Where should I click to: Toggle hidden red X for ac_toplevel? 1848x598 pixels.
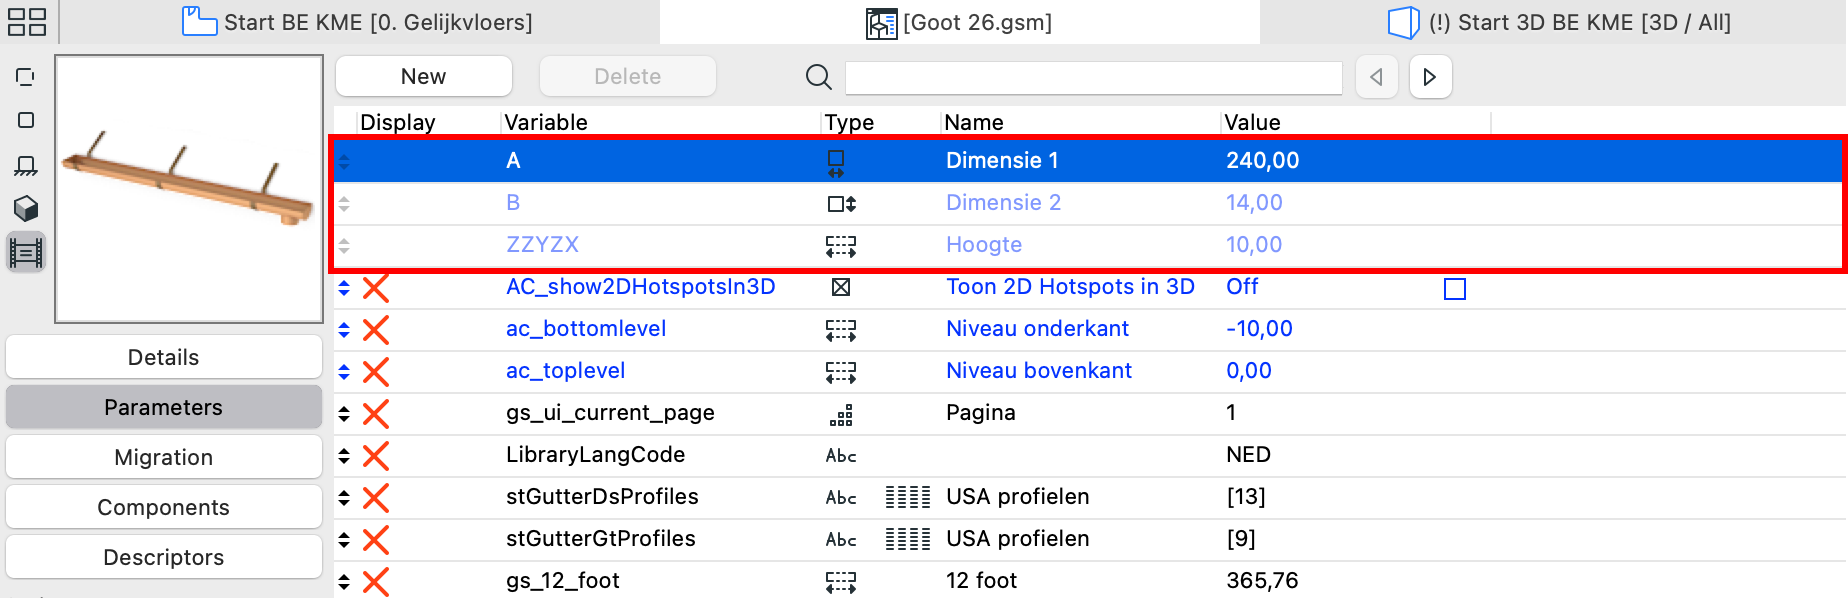(x=376, y=372)
